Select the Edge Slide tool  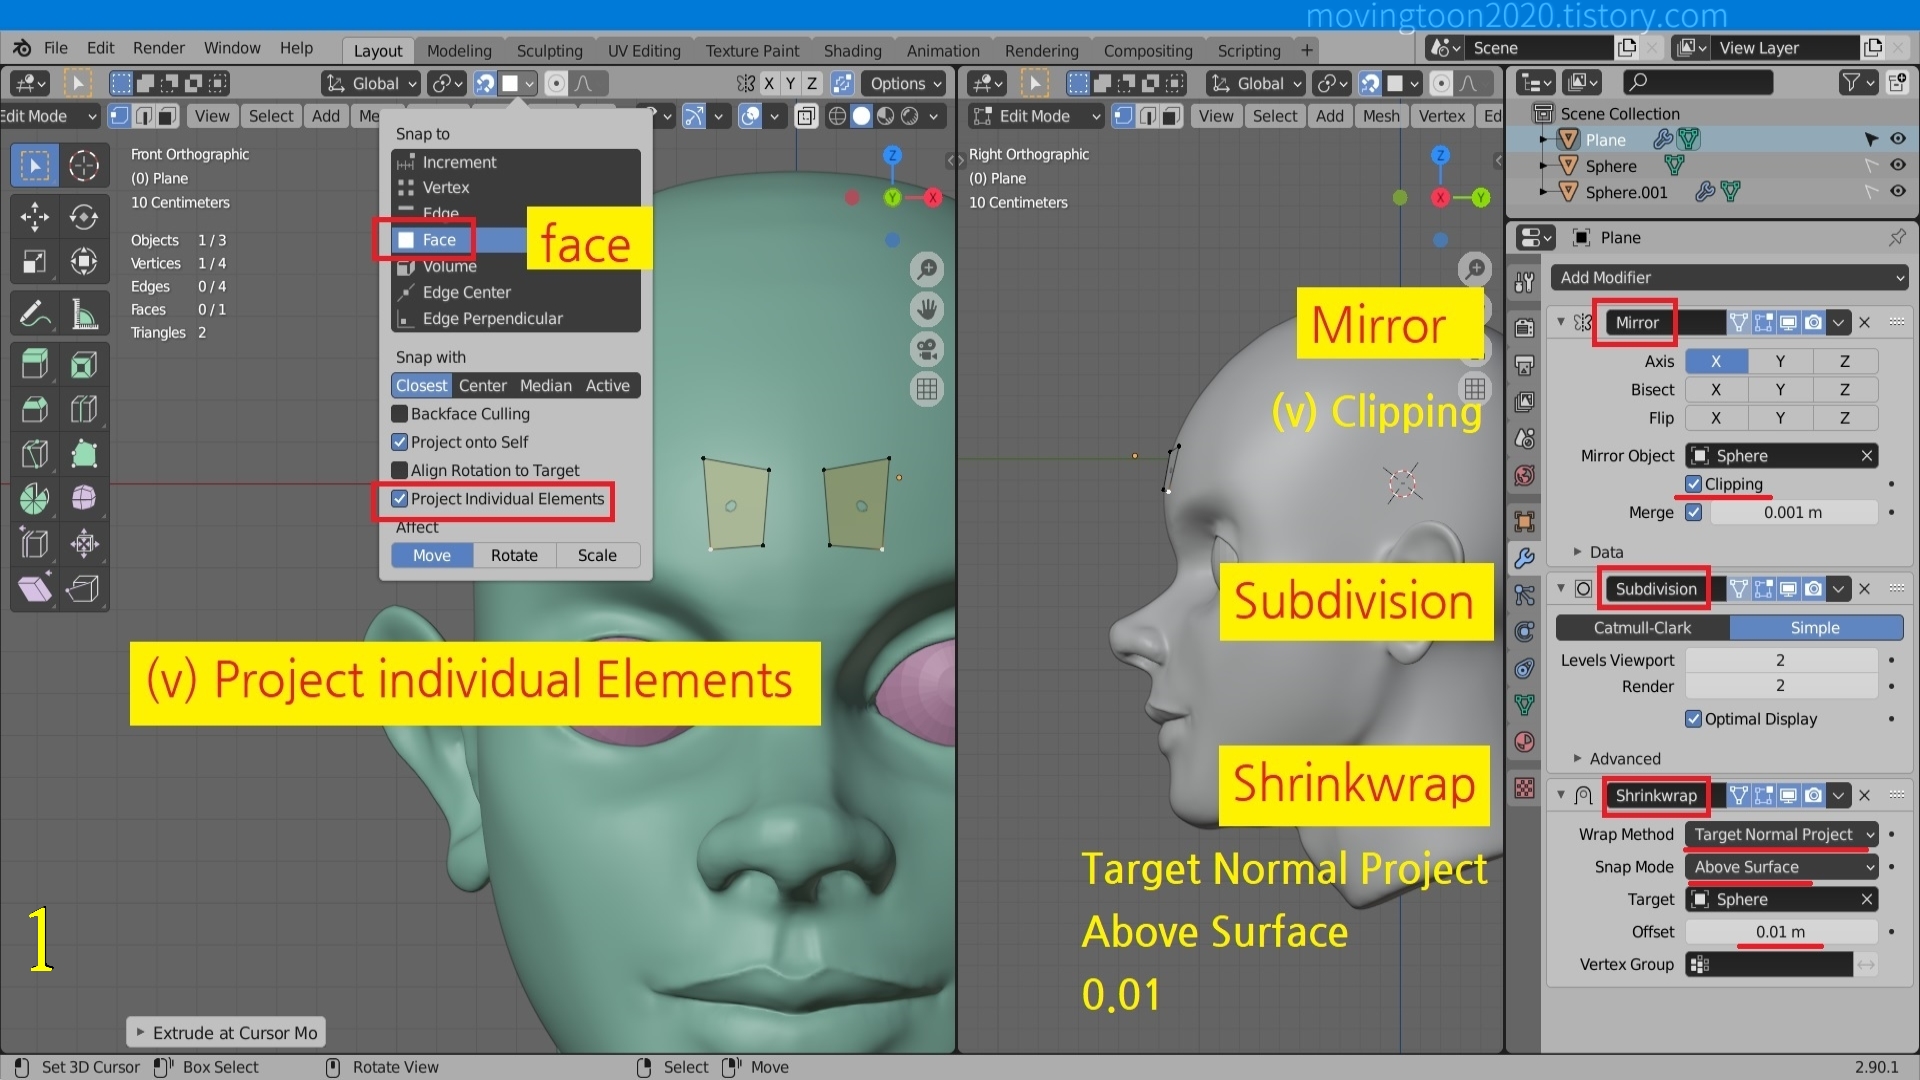point(34,544)
